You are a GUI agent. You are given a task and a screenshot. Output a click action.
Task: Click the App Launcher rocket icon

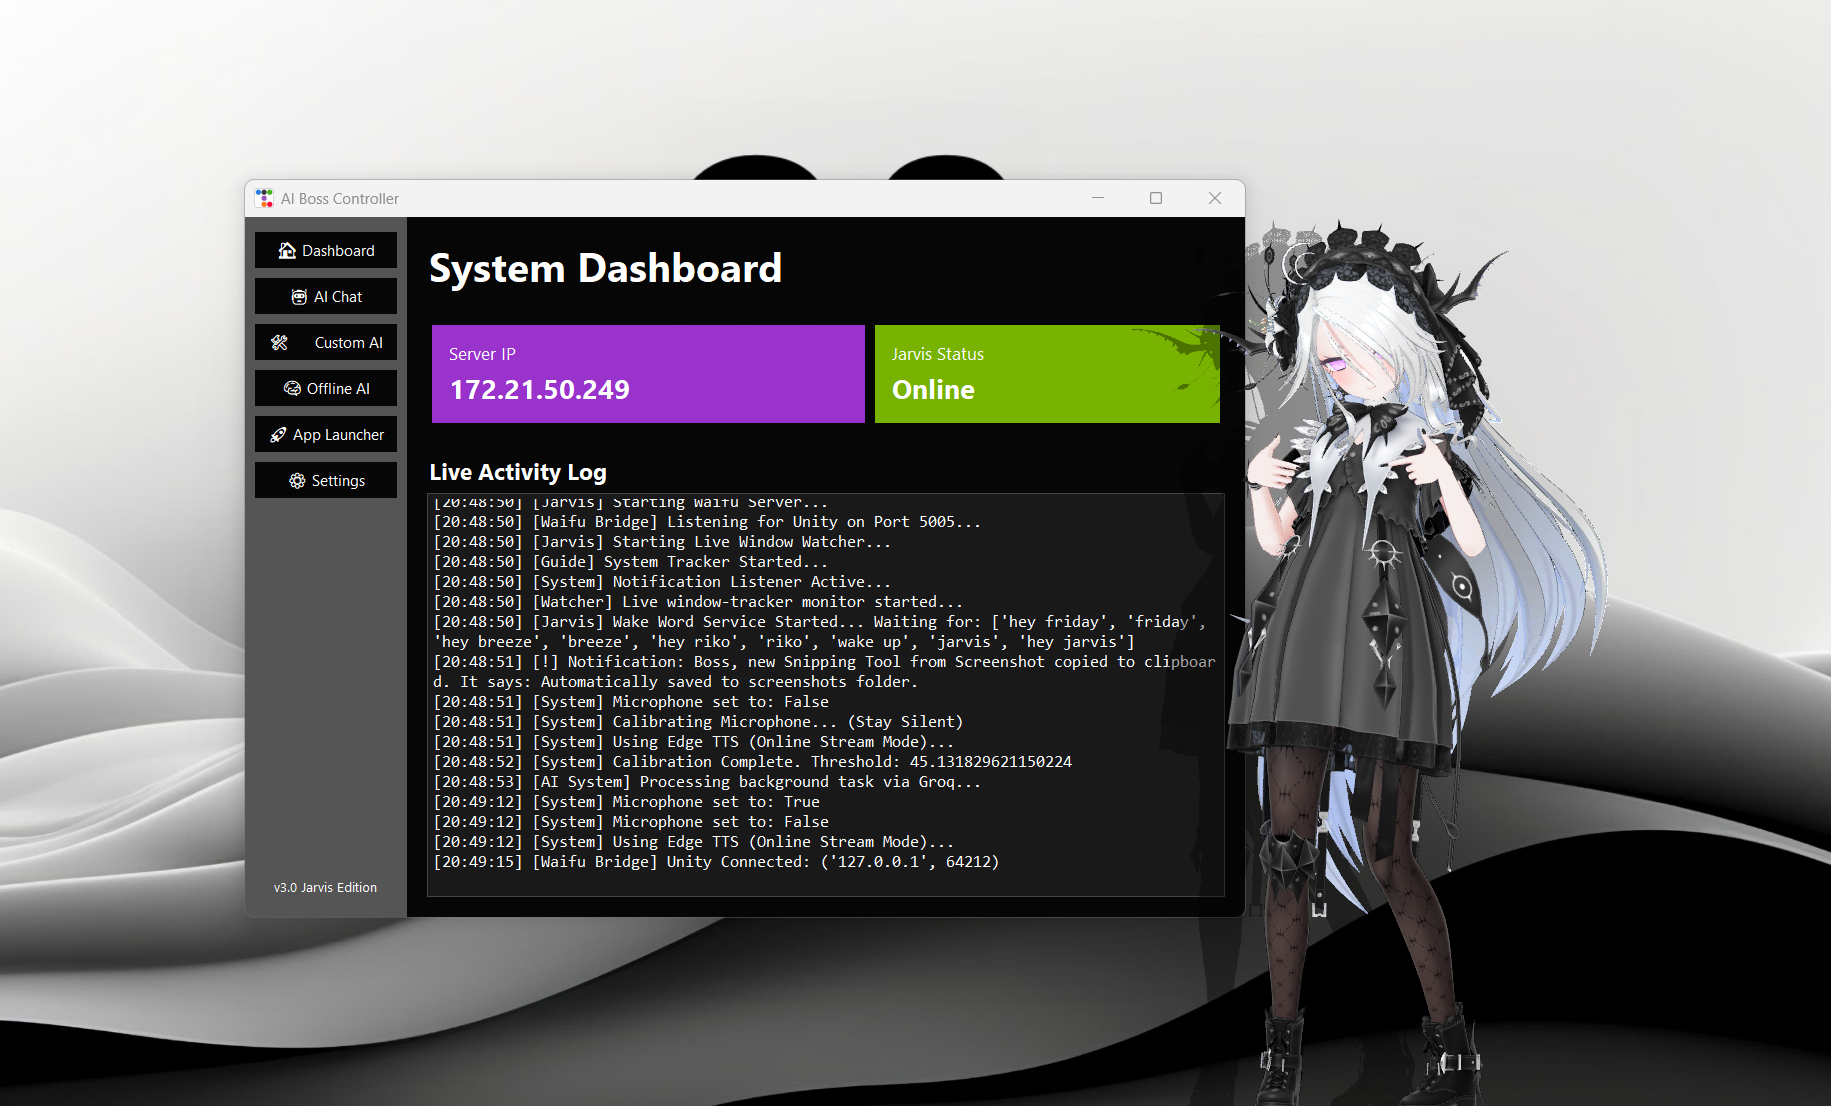click(278, 435)
